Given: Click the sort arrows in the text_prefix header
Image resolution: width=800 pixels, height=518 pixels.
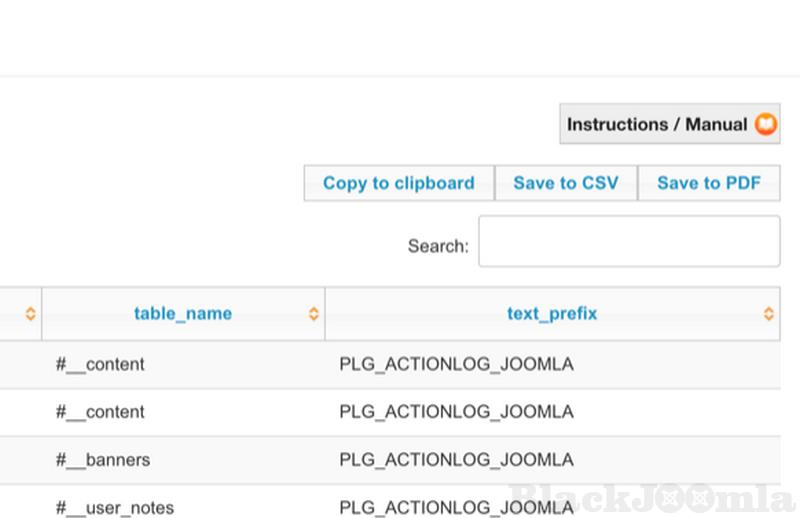Looking at the screenshot, I should pos(768,314).
